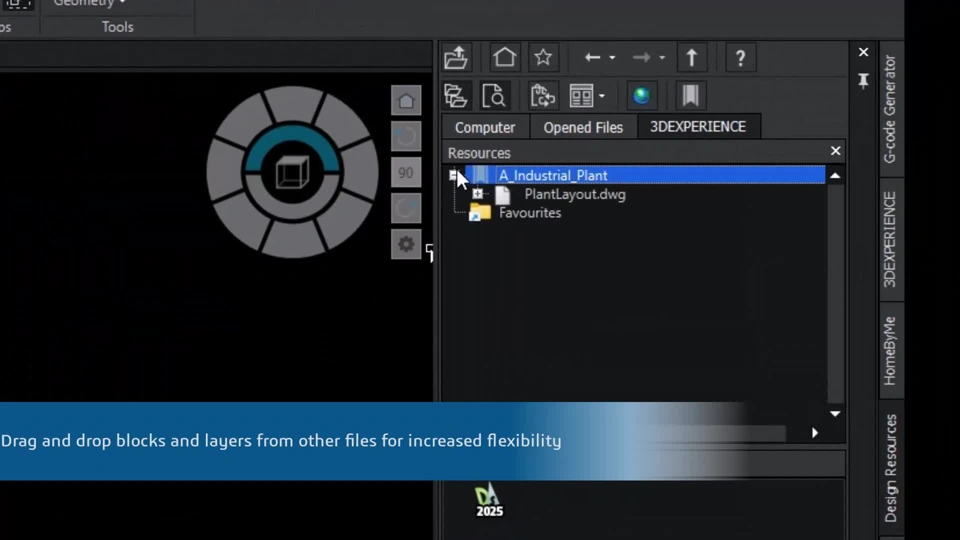The height and width of the screenshot is (540, 960).
Task: Click the top segment of view navigator ring
Action: click(293, 103)
